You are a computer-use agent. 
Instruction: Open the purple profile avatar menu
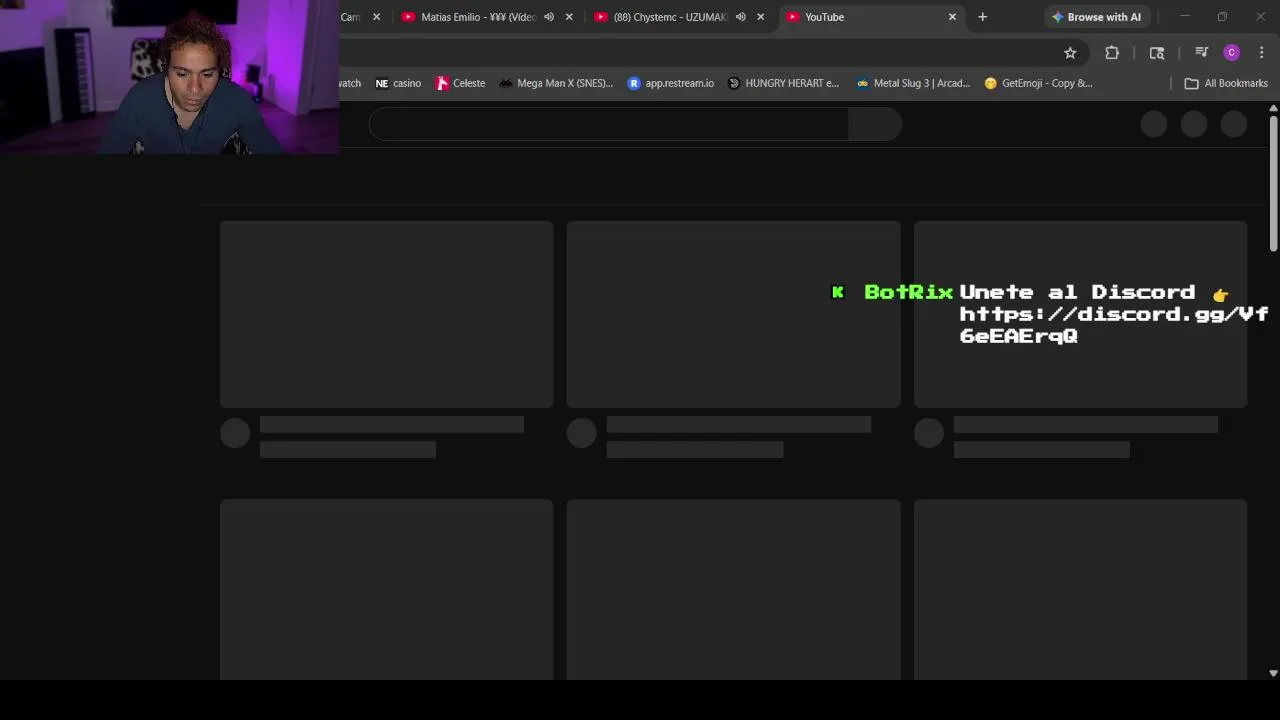[1232, 53]
